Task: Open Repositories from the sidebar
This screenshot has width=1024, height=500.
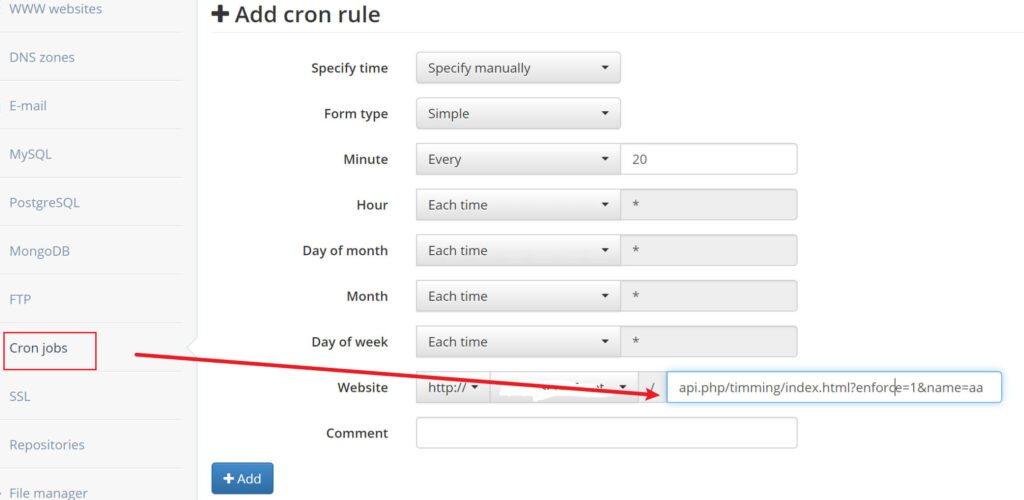Action: pyautogui.click(x=47, y=444)
